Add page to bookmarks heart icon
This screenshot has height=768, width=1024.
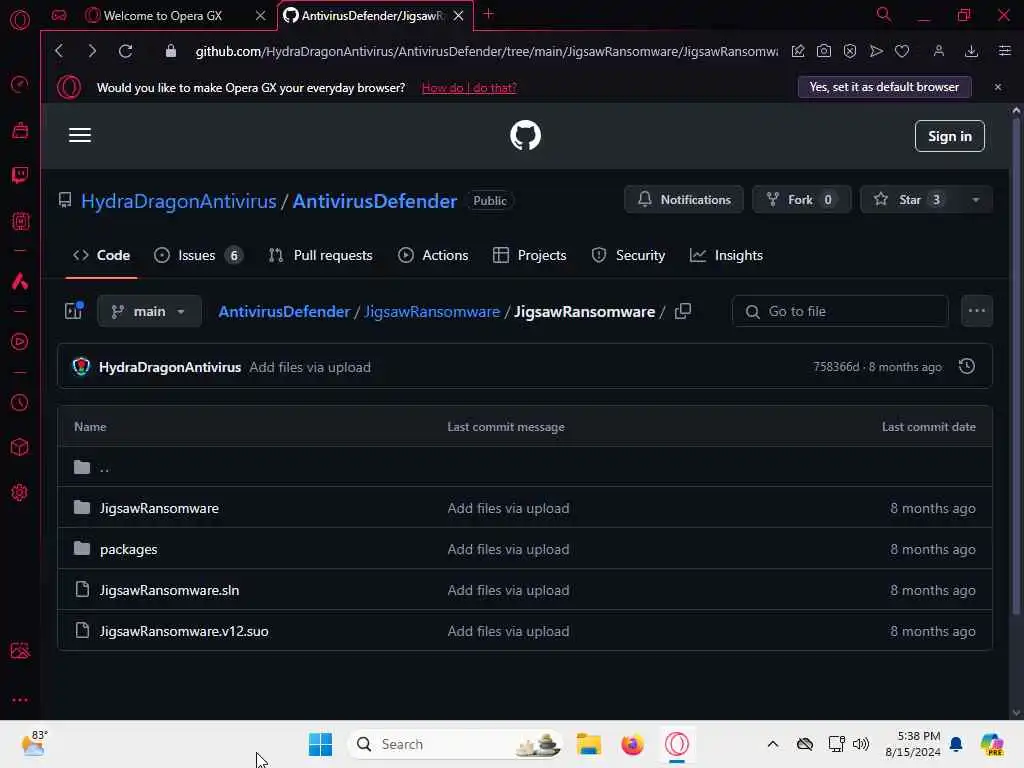[902, 51]
